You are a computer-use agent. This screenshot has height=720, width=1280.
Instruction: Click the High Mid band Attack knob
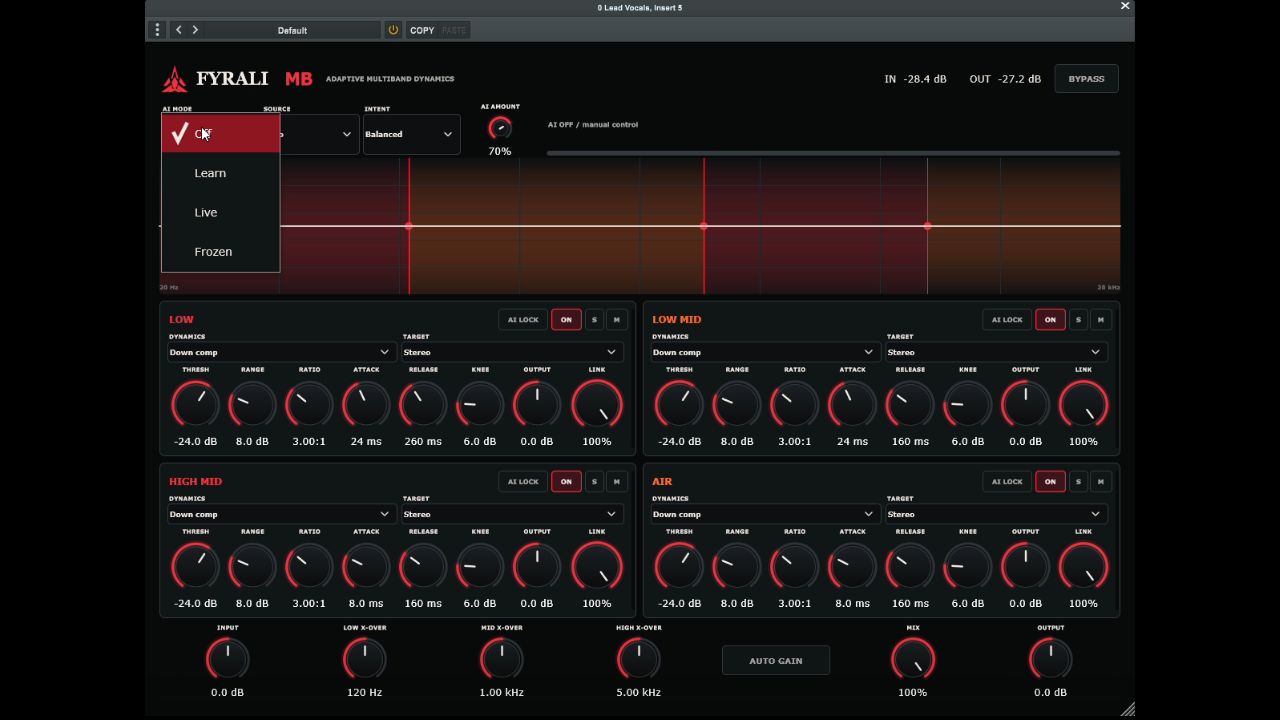tap(366, 567)
